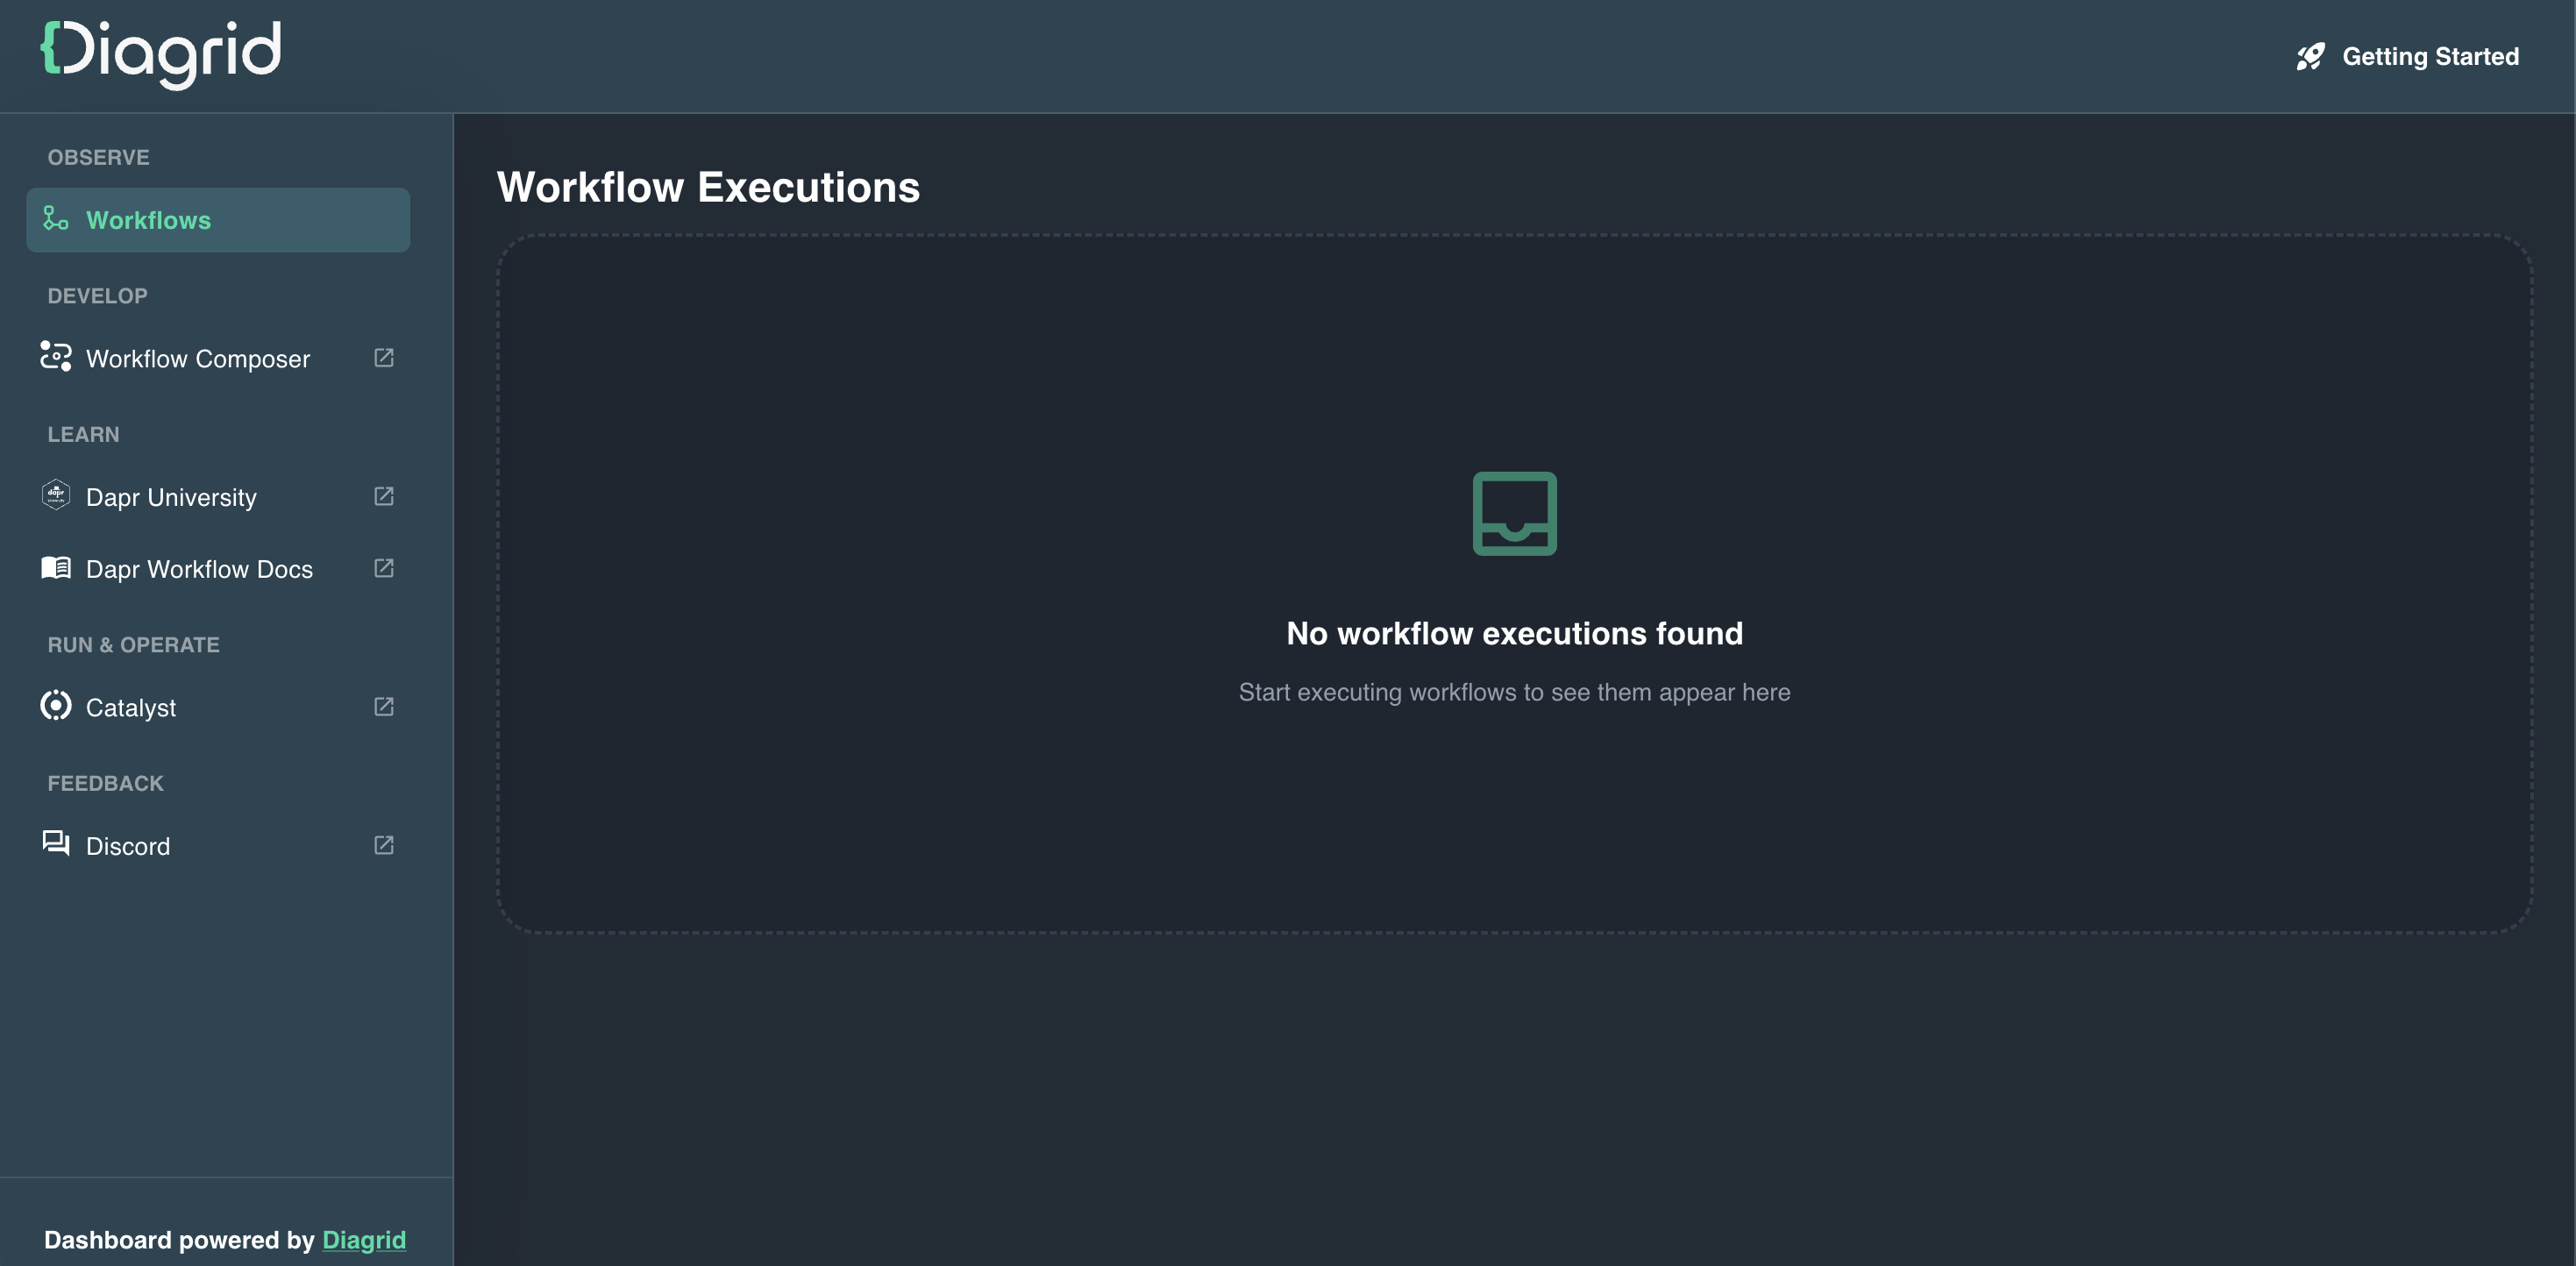
Task: Click external link icon beside Dapr University
Action: coord(384,496)
